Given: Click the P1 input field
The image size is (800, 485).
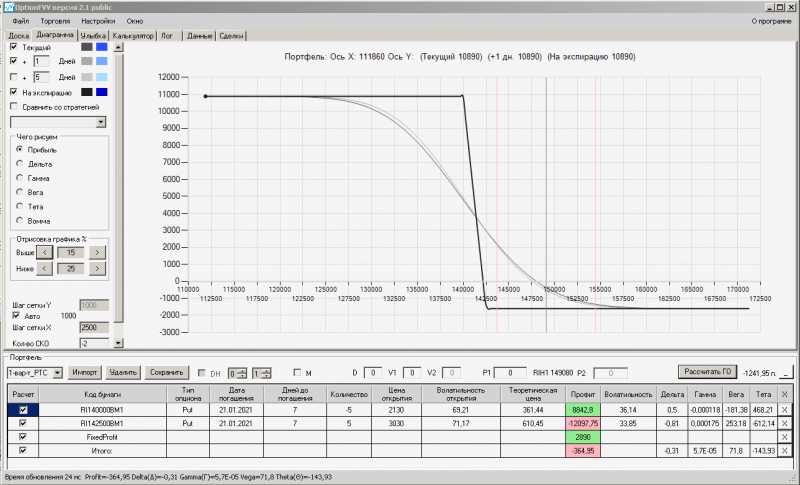Looking at the screenshot, I should [x=510, y=373].
